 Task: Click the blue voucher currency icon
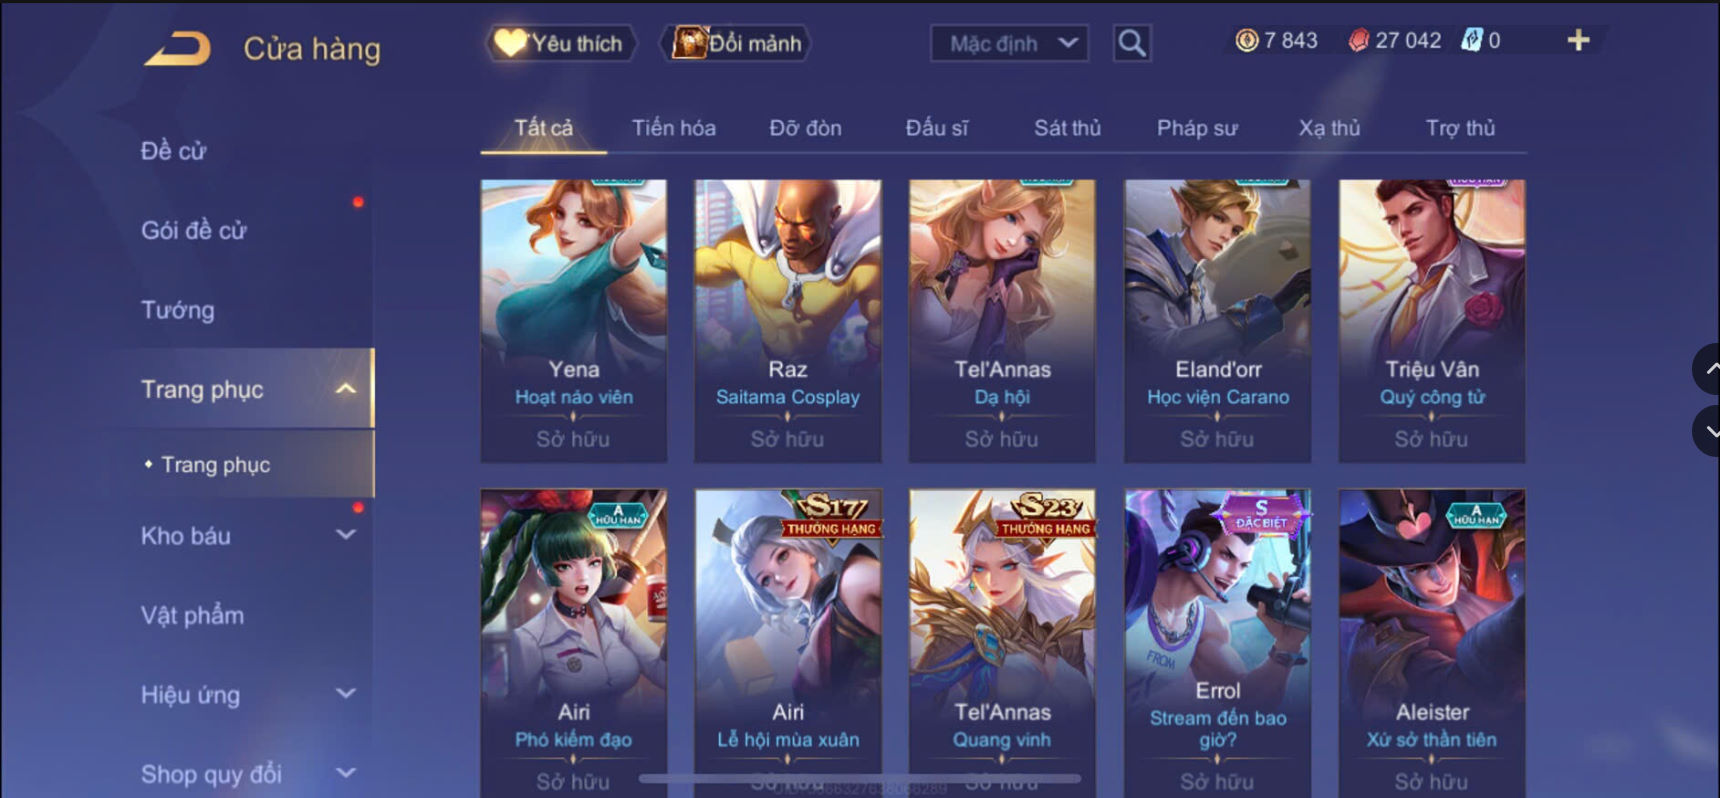tap(1471, 40)
